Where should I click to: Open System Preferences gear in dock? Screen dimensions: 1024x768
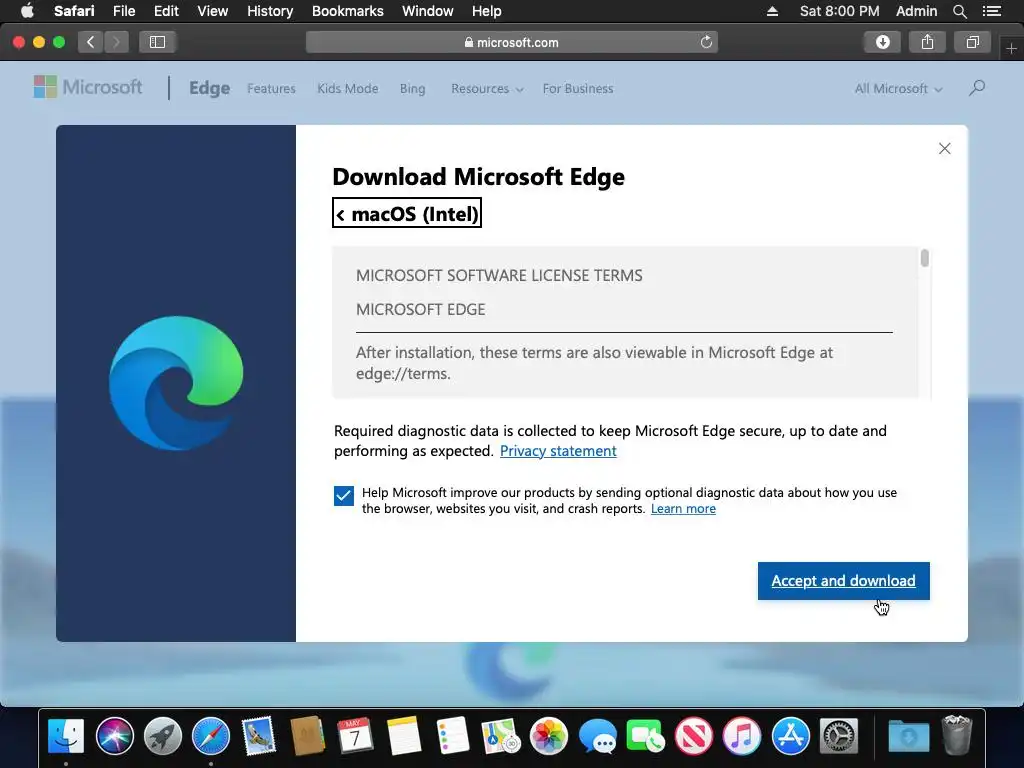coord(839,735)
